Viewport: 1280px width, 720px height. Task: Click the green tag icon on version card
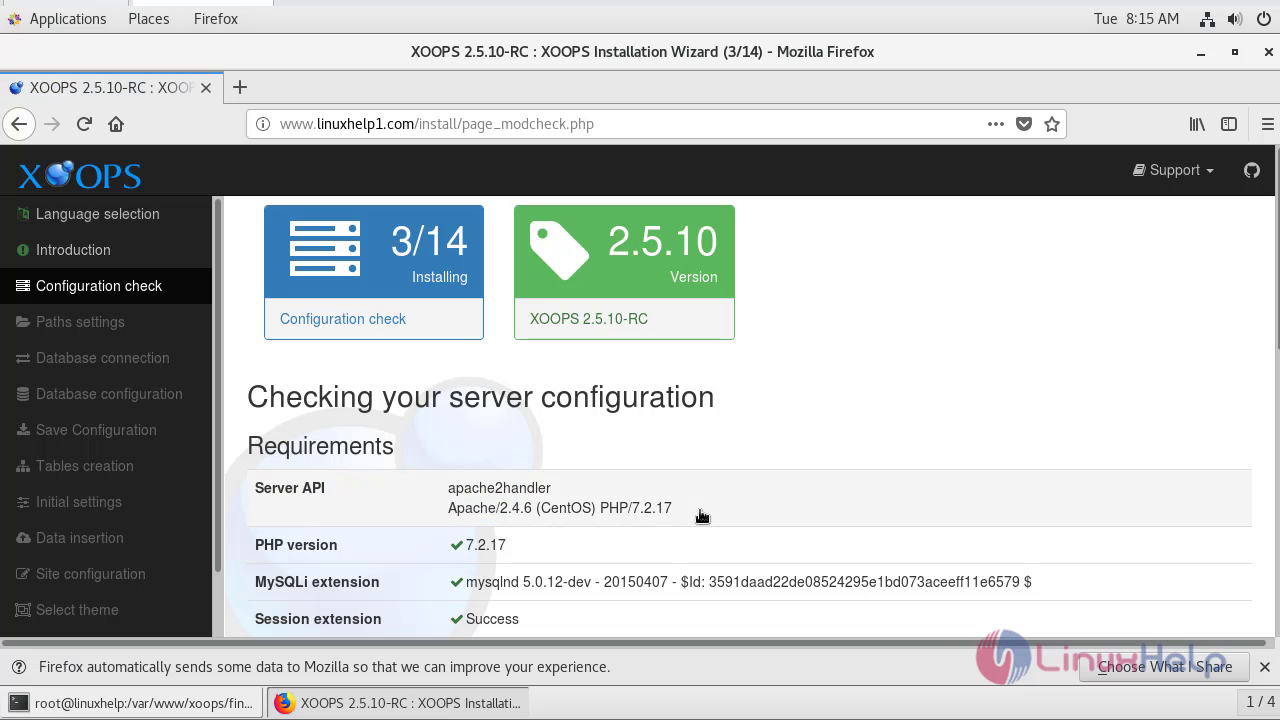(x=559, y=251)
